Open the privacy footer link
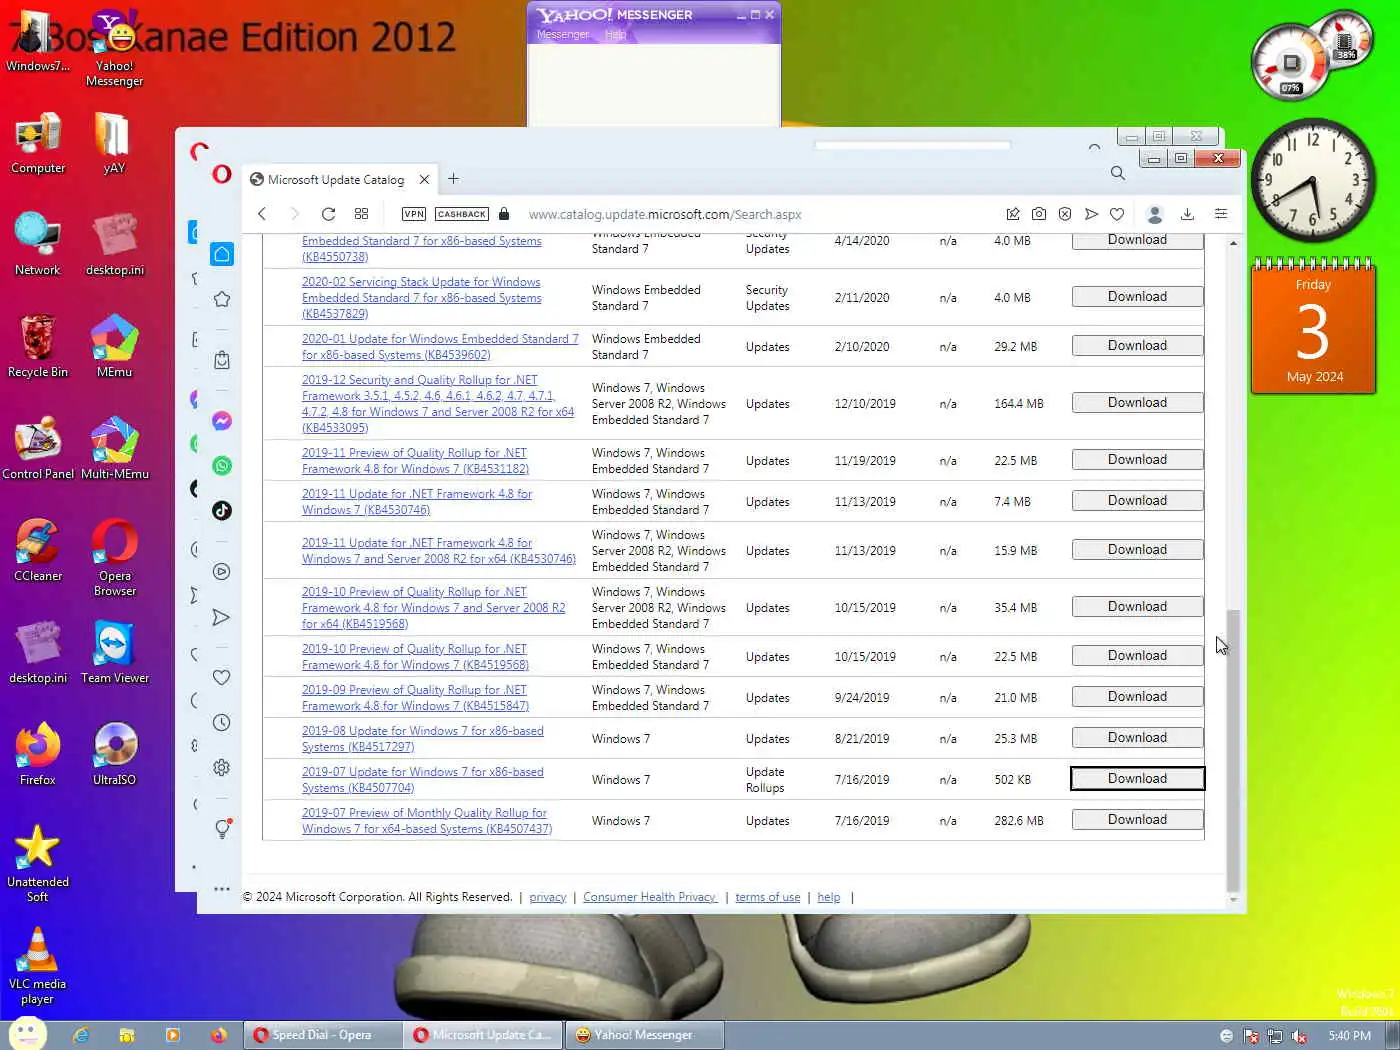 [547, 897]
